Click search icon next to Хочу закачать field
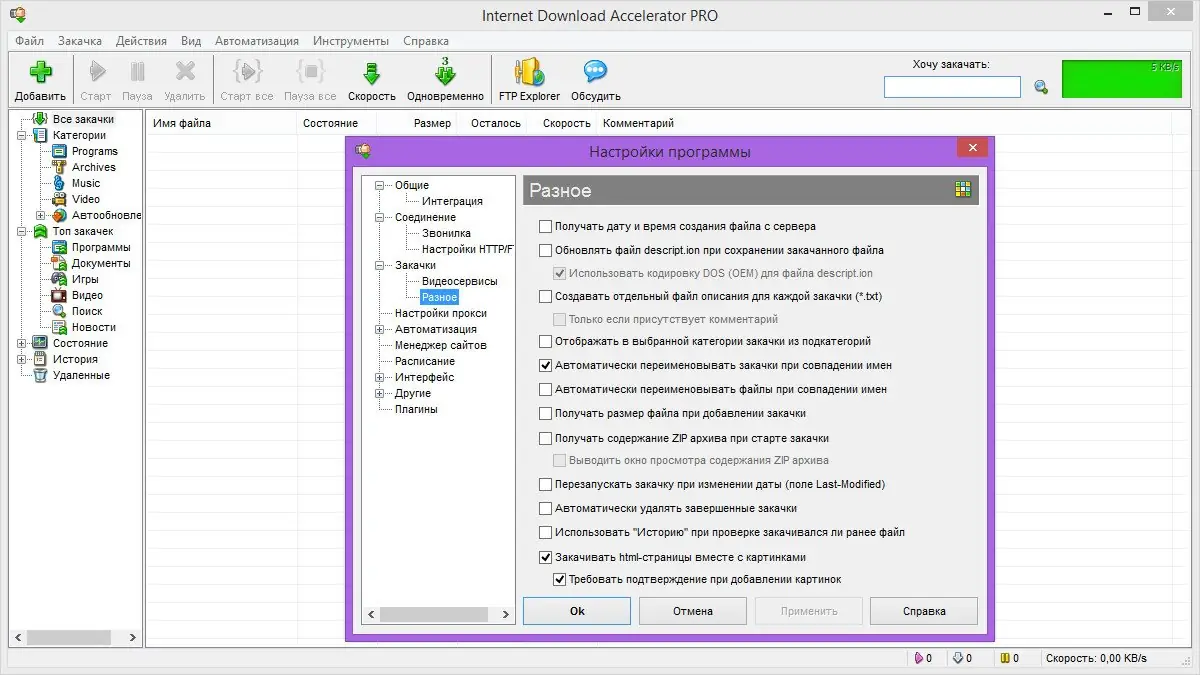 pyautogui.click(x=1041, y=87)
